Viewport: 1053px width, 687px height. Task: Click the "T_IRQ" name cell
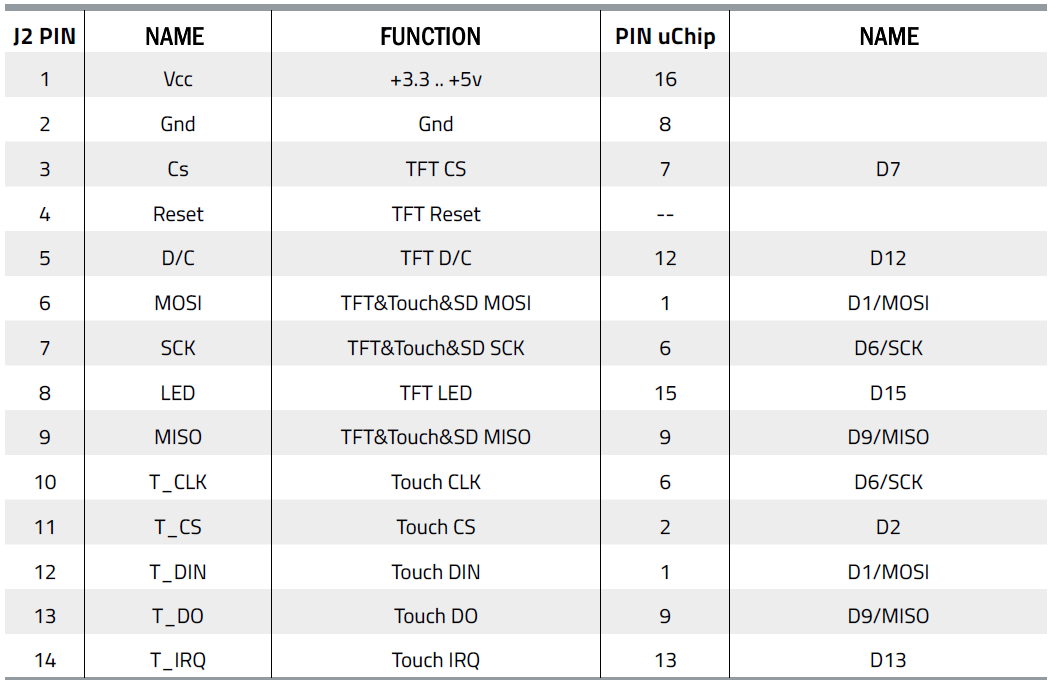pyautogui.click(x=178, y=660)
